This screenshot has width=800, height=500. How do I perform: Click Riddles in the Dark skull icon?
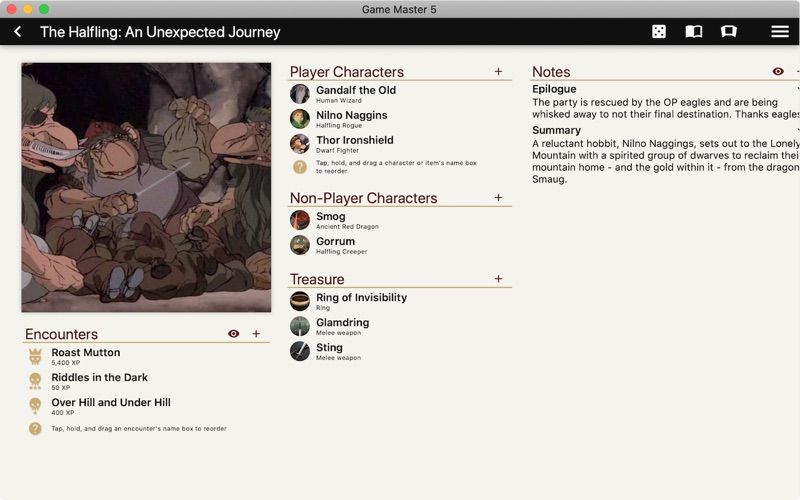(35, 381)
